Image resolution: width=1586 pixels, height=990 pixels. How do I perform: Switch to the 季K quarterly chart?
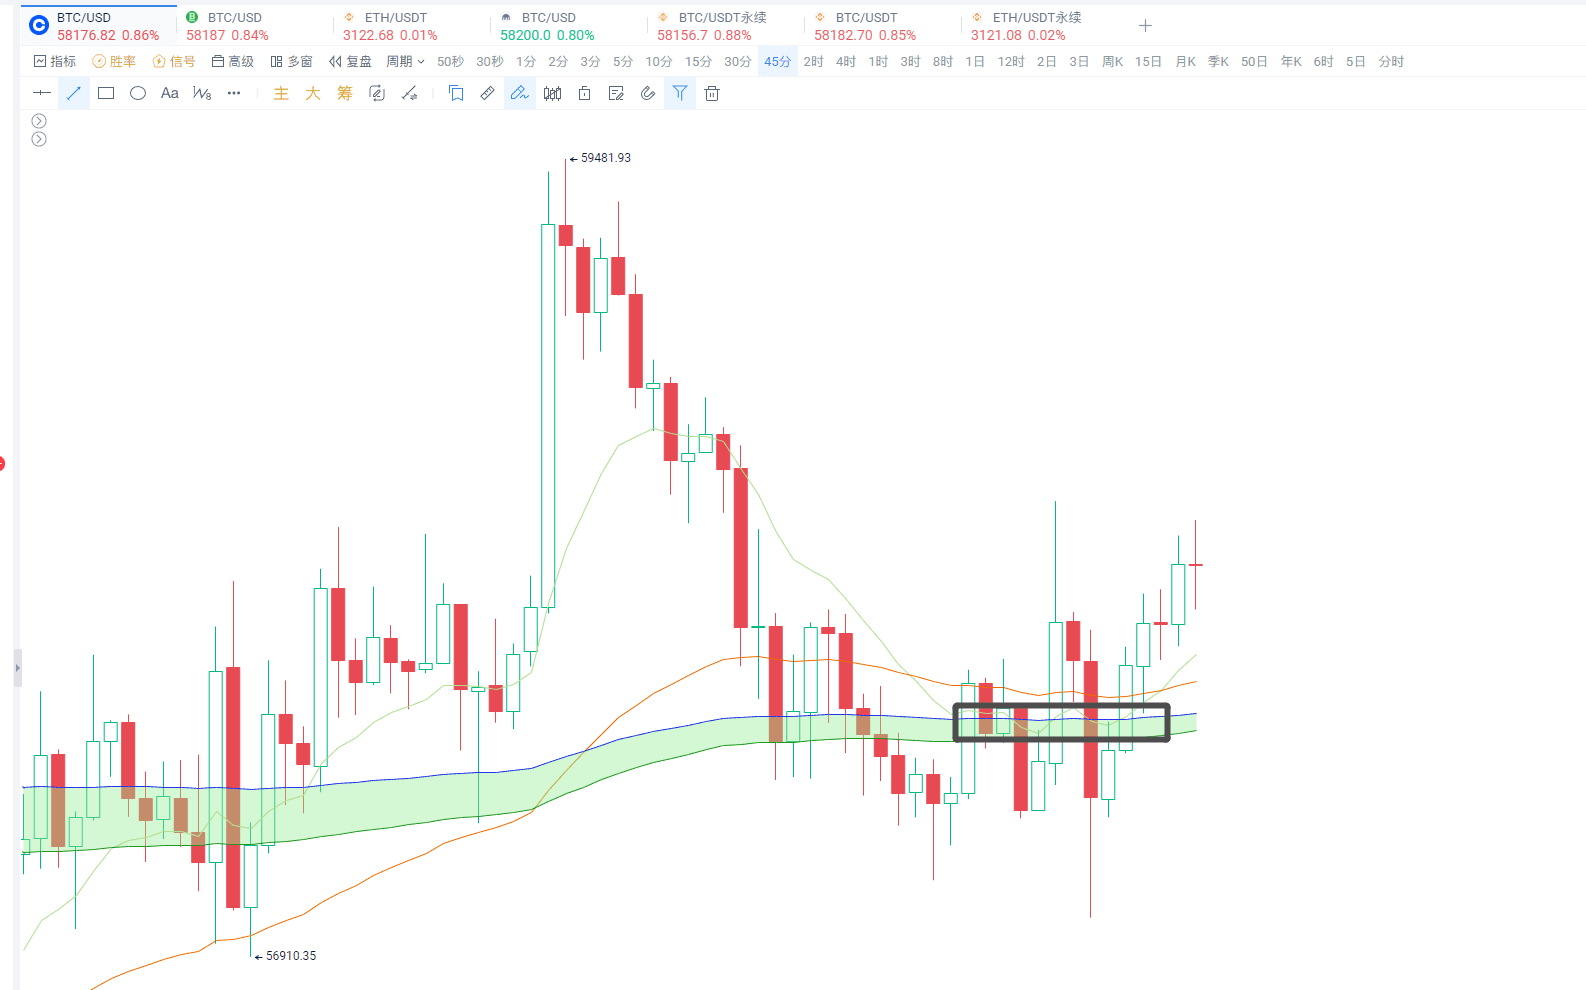click(1218, 61)
